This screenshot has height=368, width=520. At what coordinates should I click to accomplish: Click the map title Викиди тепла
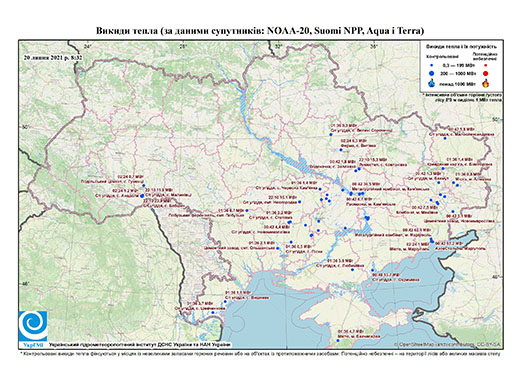pos(260,31)
